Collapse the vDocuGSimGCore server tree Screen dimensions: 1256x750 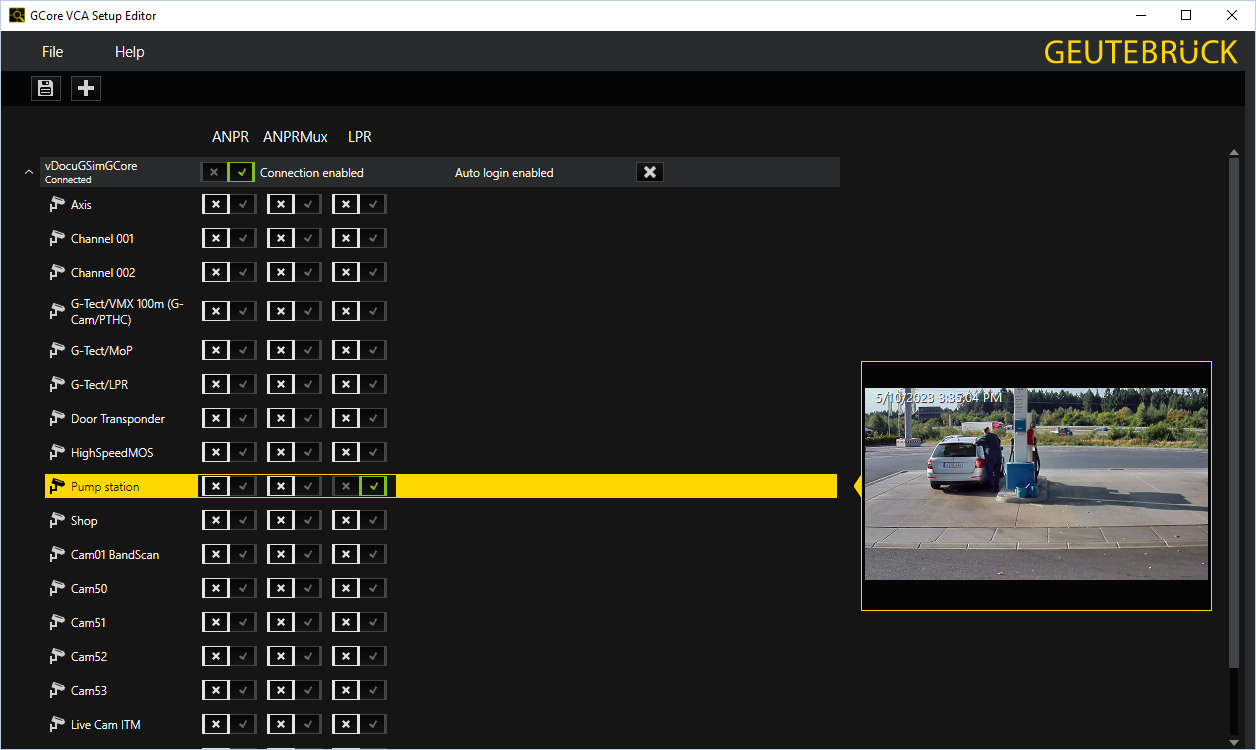(x=28, y=173)
